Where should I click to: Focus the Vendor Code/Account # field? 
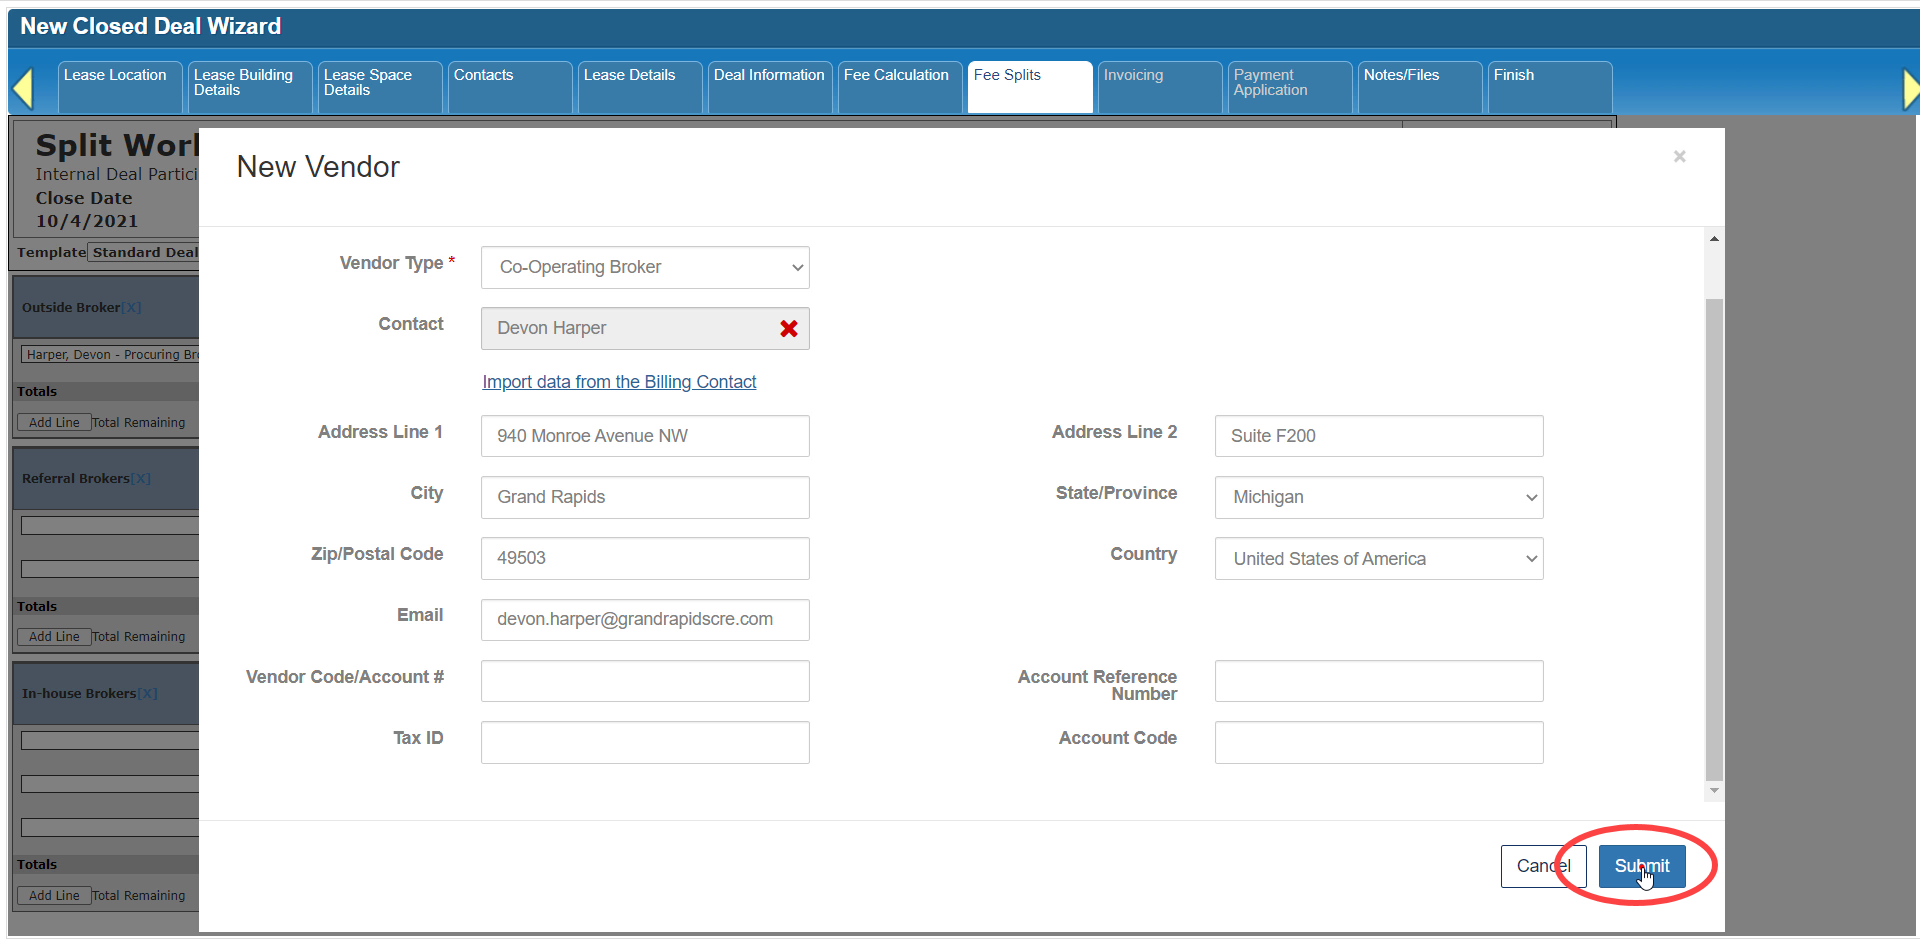point(645,681)
